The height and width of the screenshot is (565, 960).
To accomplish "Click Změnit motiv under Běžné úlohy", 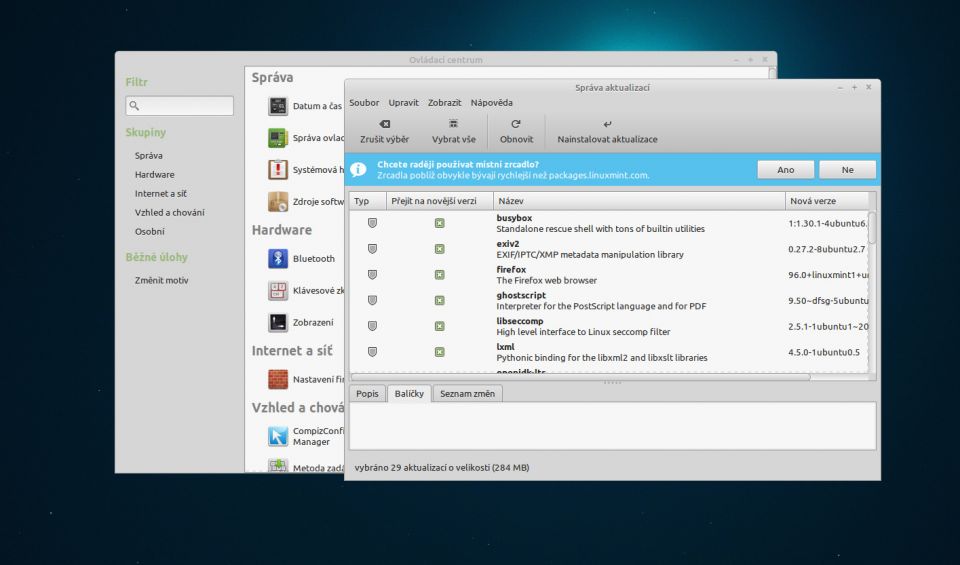I will (162, 280).
